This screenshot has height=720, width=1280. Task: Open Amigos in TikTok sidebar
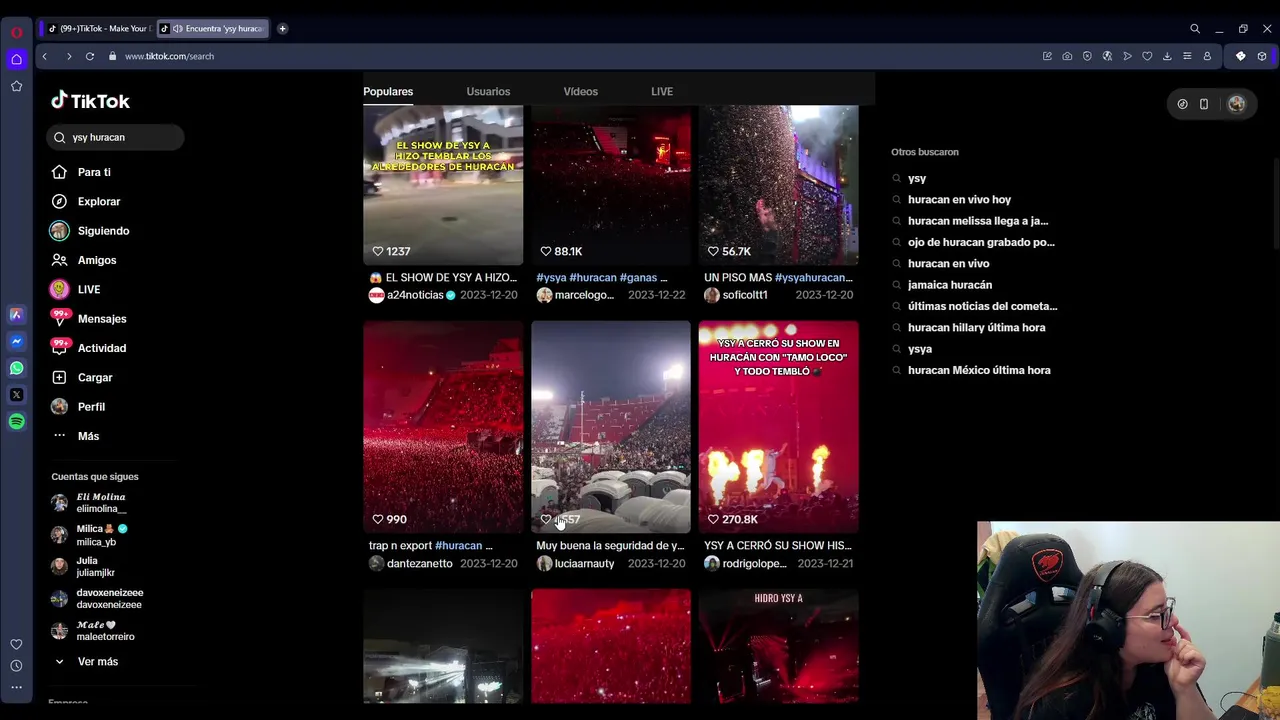pyautogui.click(x=97, y=260)
